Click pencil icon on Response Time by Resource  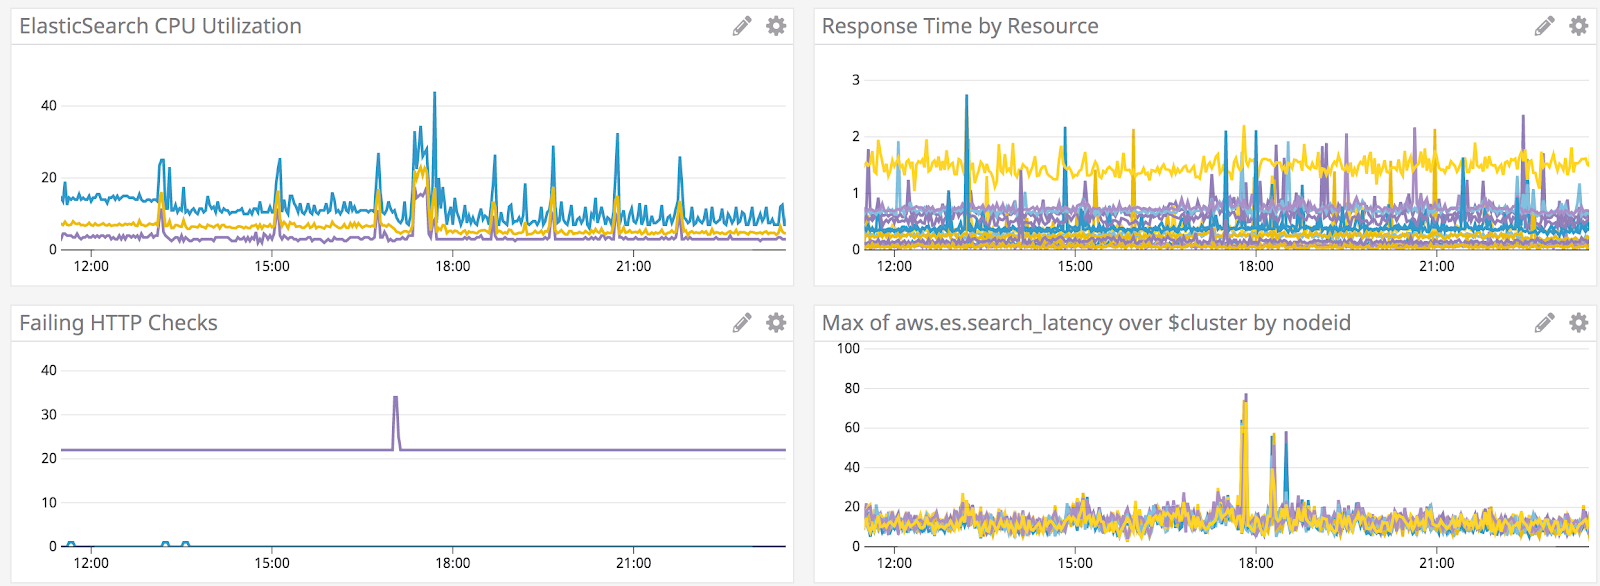[1545, 26]
